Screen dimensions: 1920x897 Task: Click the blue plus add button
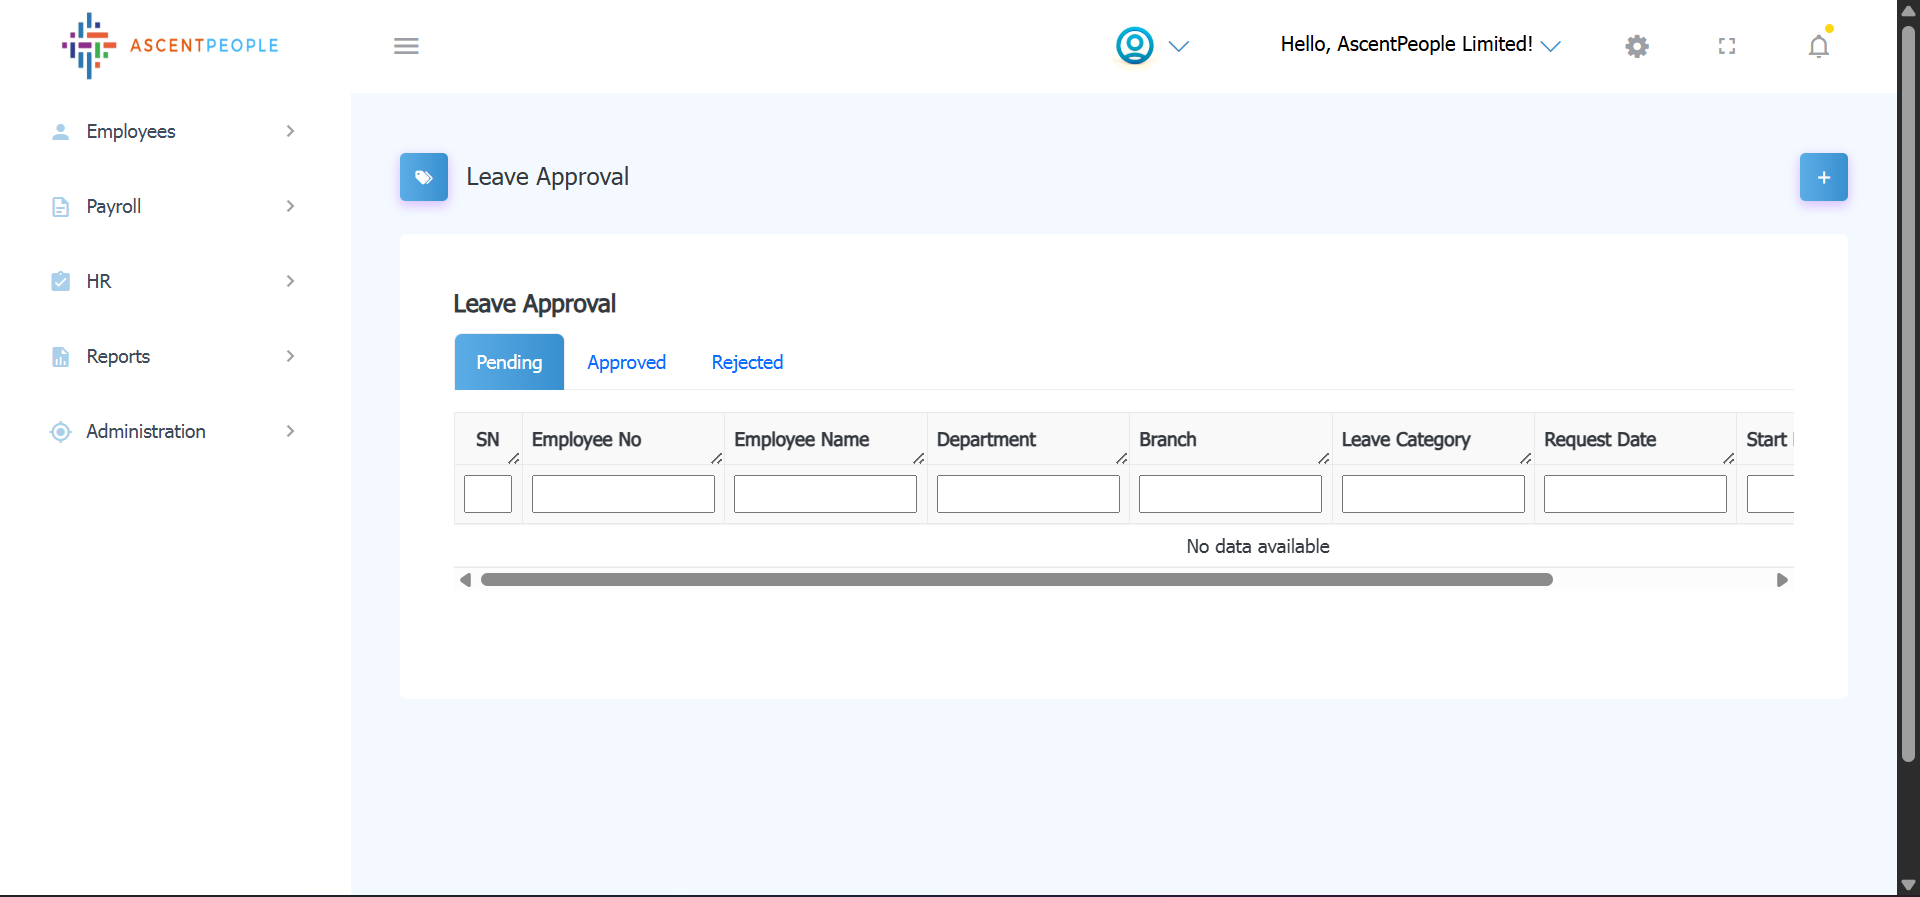pyautogui.click(x=1823, y=177)
